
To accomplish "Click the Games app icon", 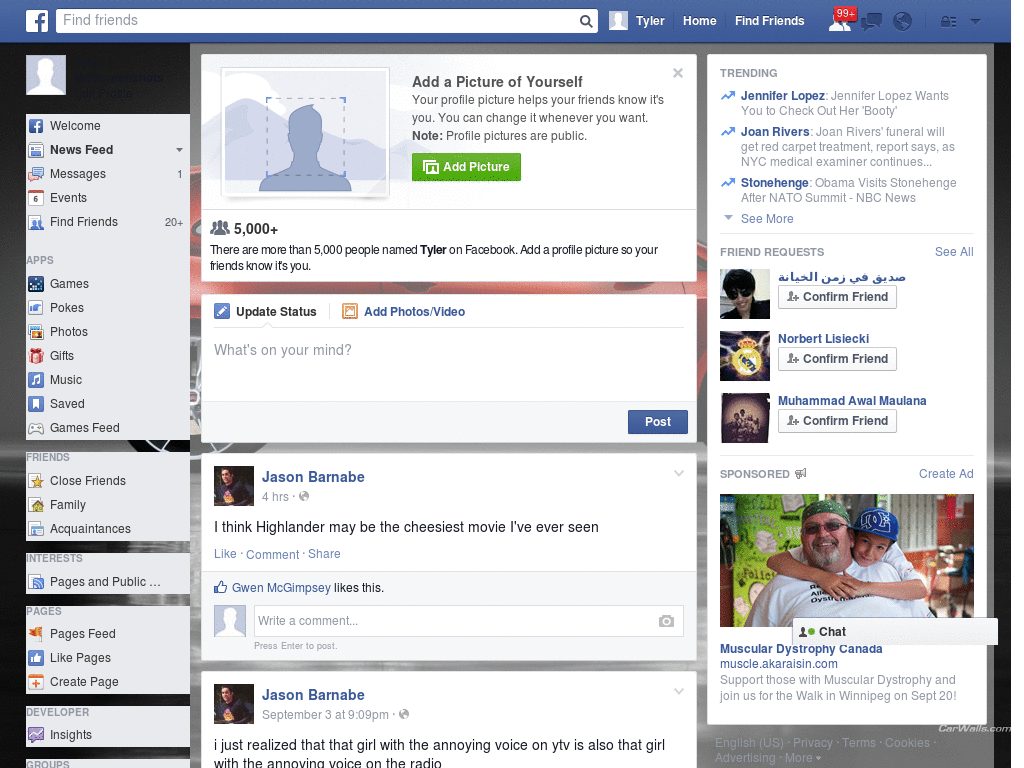I will [x=36, y=284].
